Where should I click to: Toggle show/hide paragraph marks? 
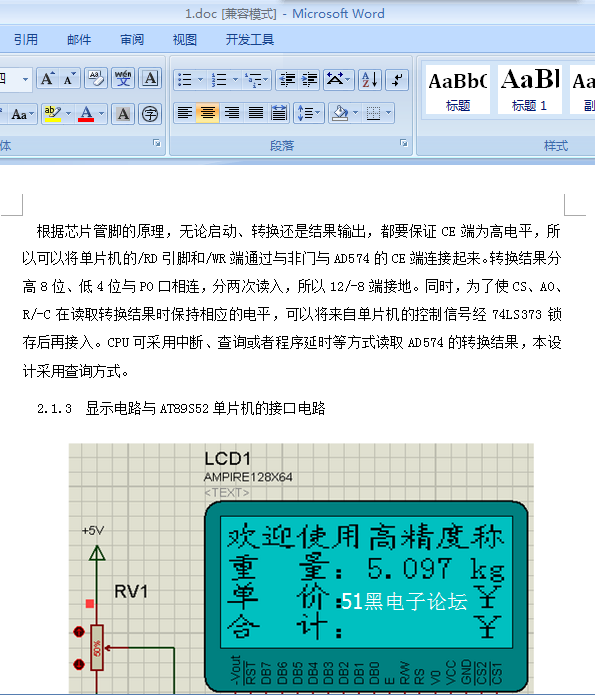(x=397, y=80)
